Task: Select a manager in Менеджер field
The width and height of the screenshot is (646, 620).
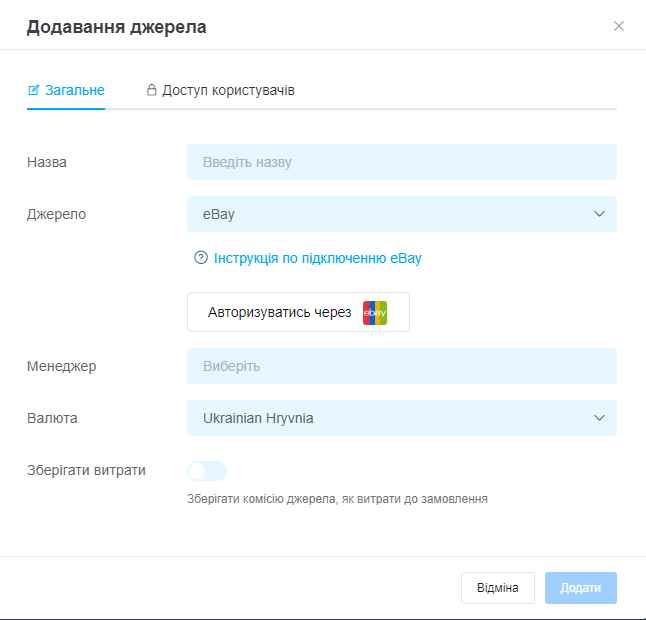Action: tap(401, 366)
